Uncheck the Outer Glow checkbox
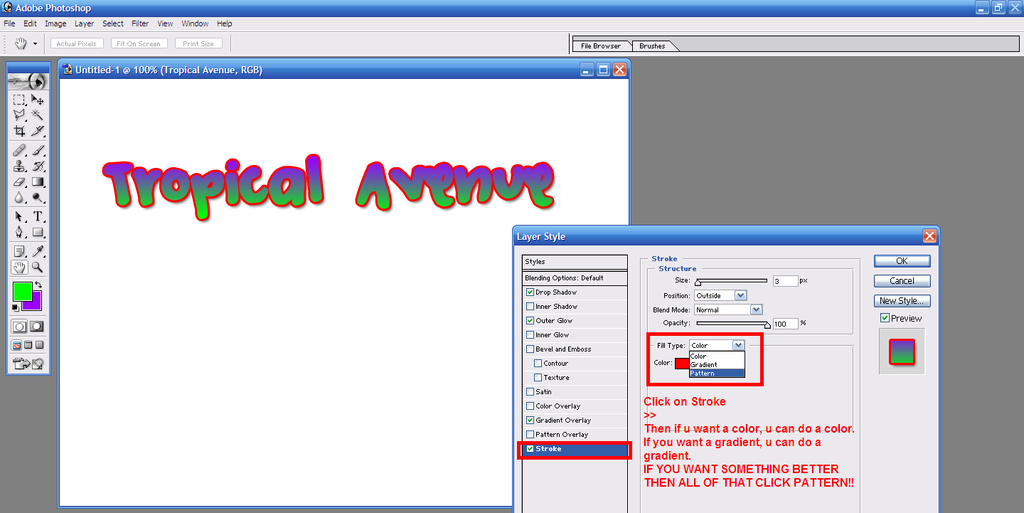 530,320
